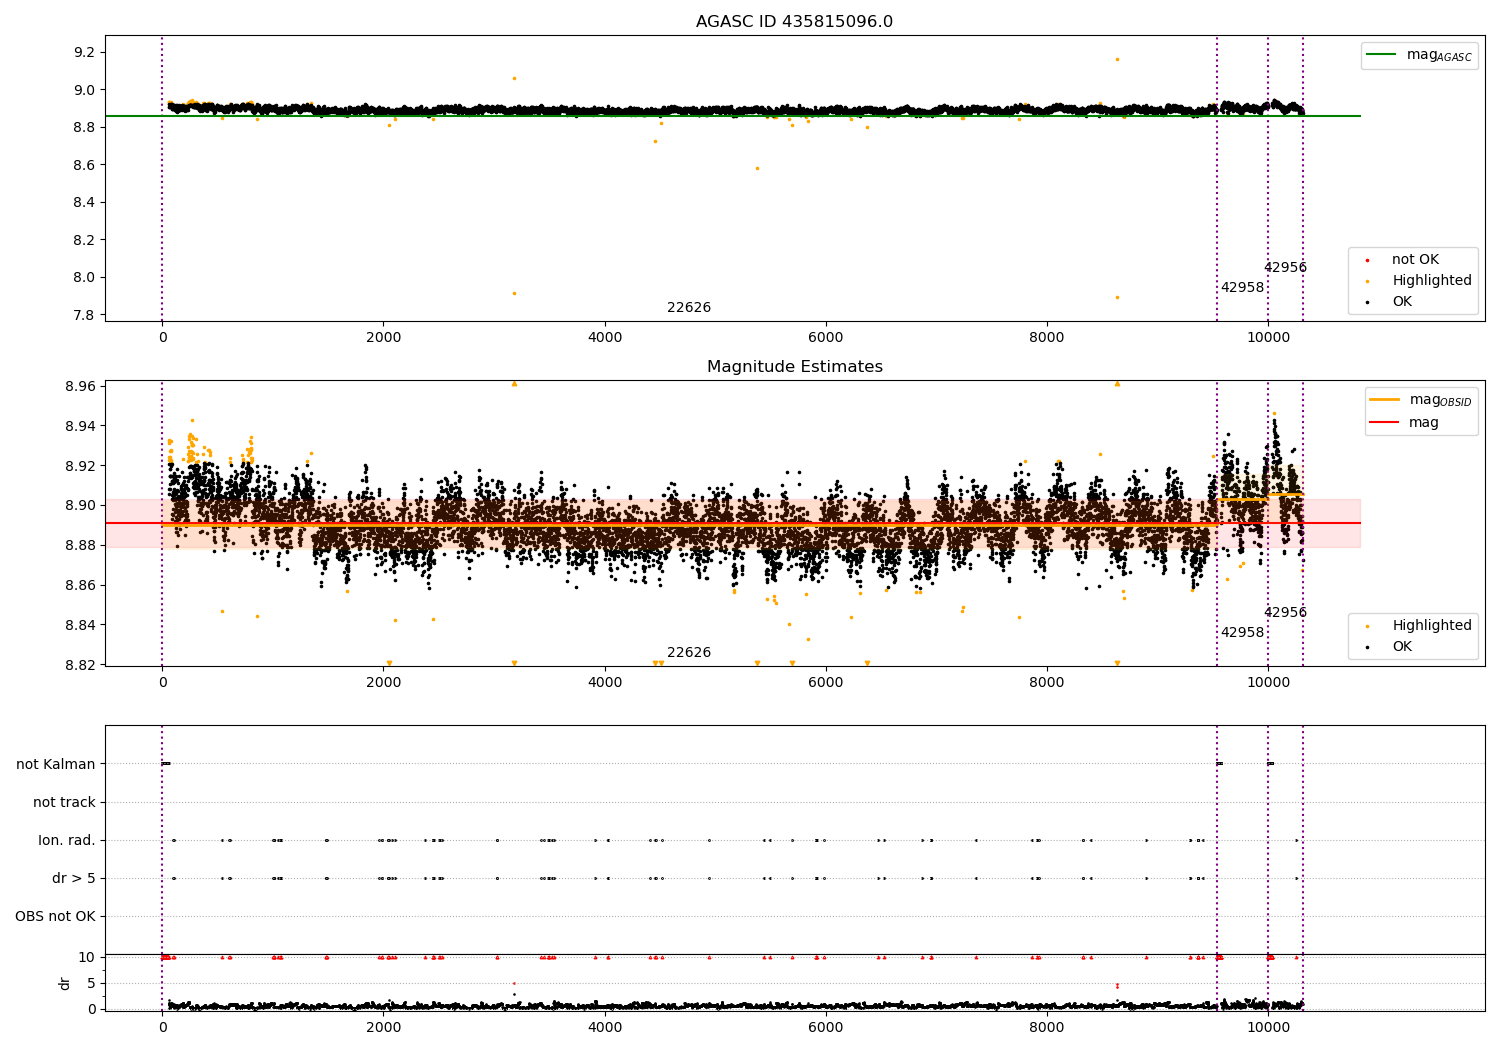The height and width of the screenshot is (1050, 1500).
Task: Click the 'Magnitude Estimates' subplot title
Action: [794, 367]
